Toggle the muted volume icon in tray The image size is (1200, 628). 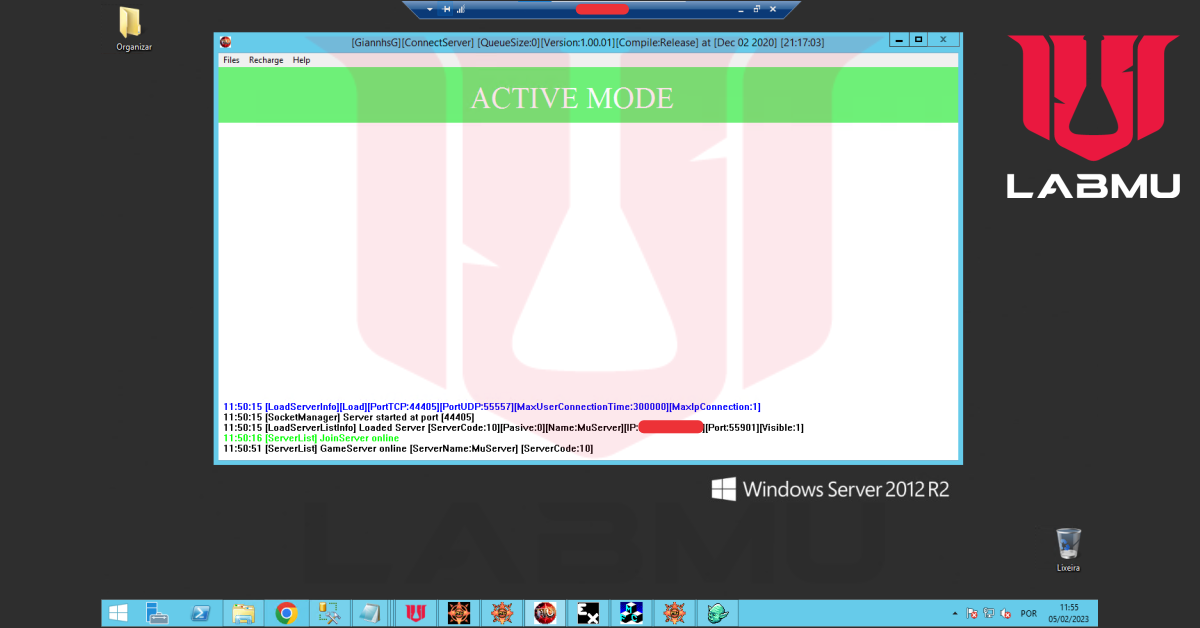tap(1003, 613)
